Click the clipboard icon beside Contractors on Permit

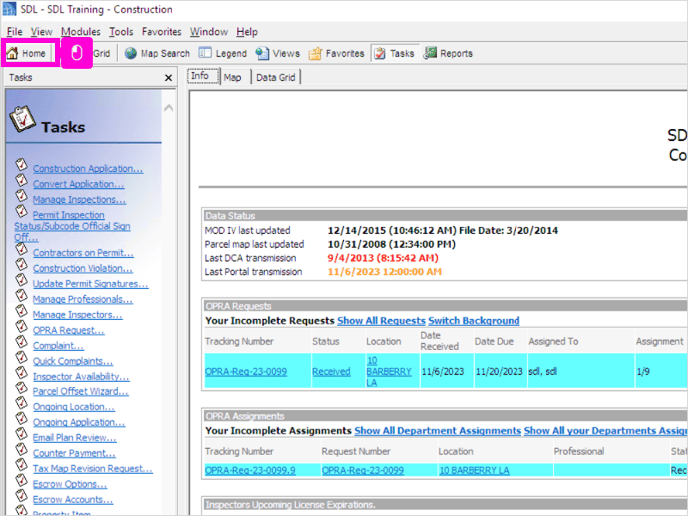click(22, 249)
